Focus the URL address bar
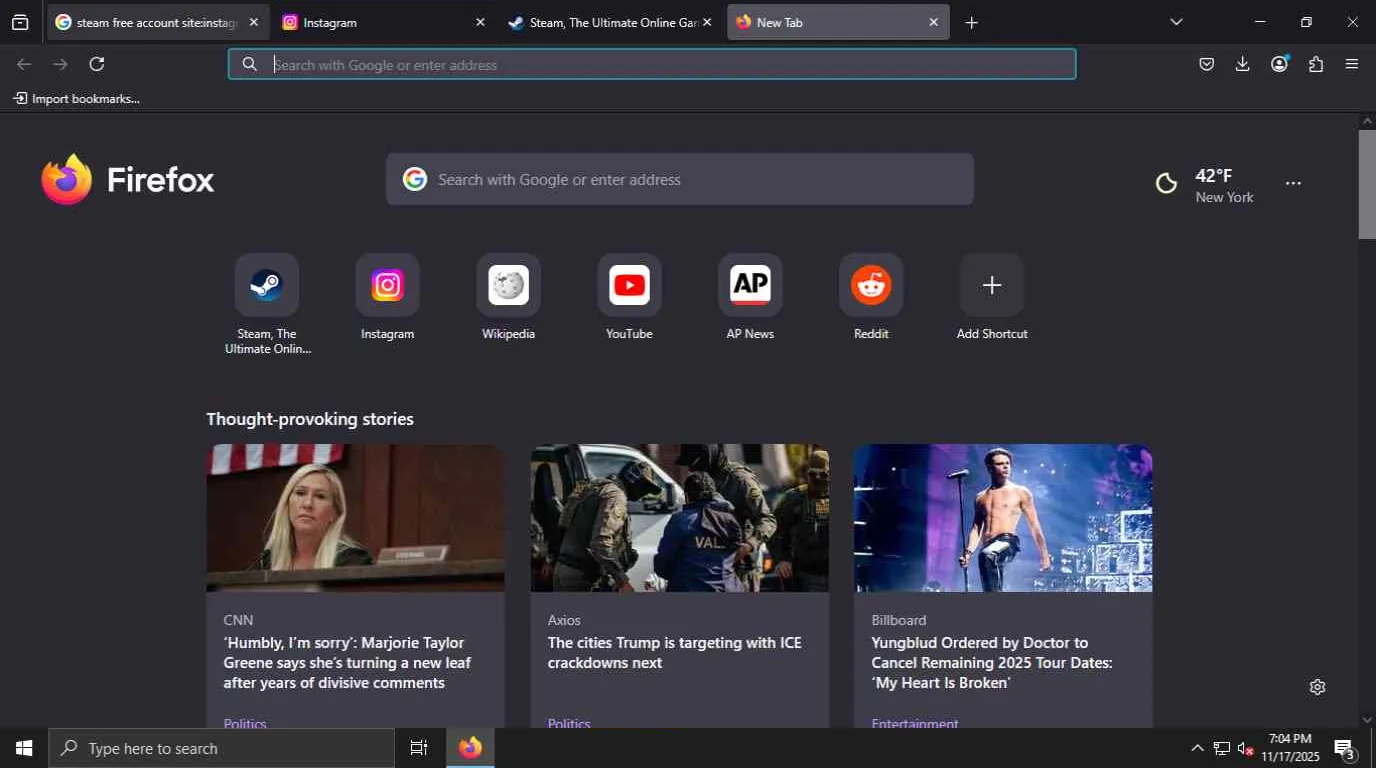This screenshot has height=768, width=1376. tap(652, 64)
